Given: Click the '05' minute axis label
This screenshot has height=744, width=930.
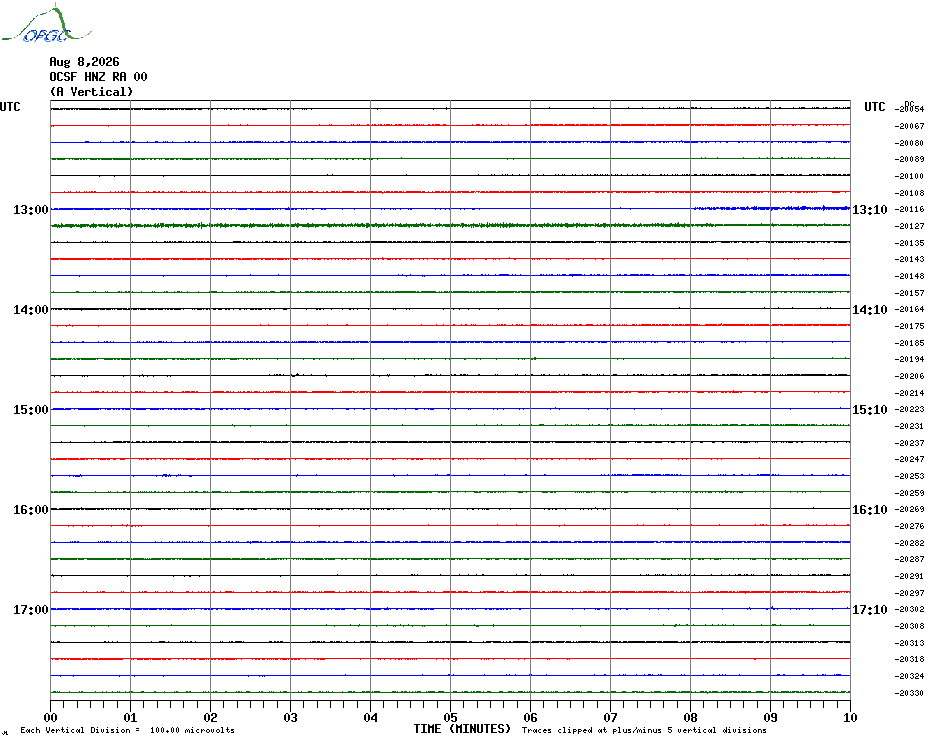Looking at the screenshot, I should (x=451, y=718).
